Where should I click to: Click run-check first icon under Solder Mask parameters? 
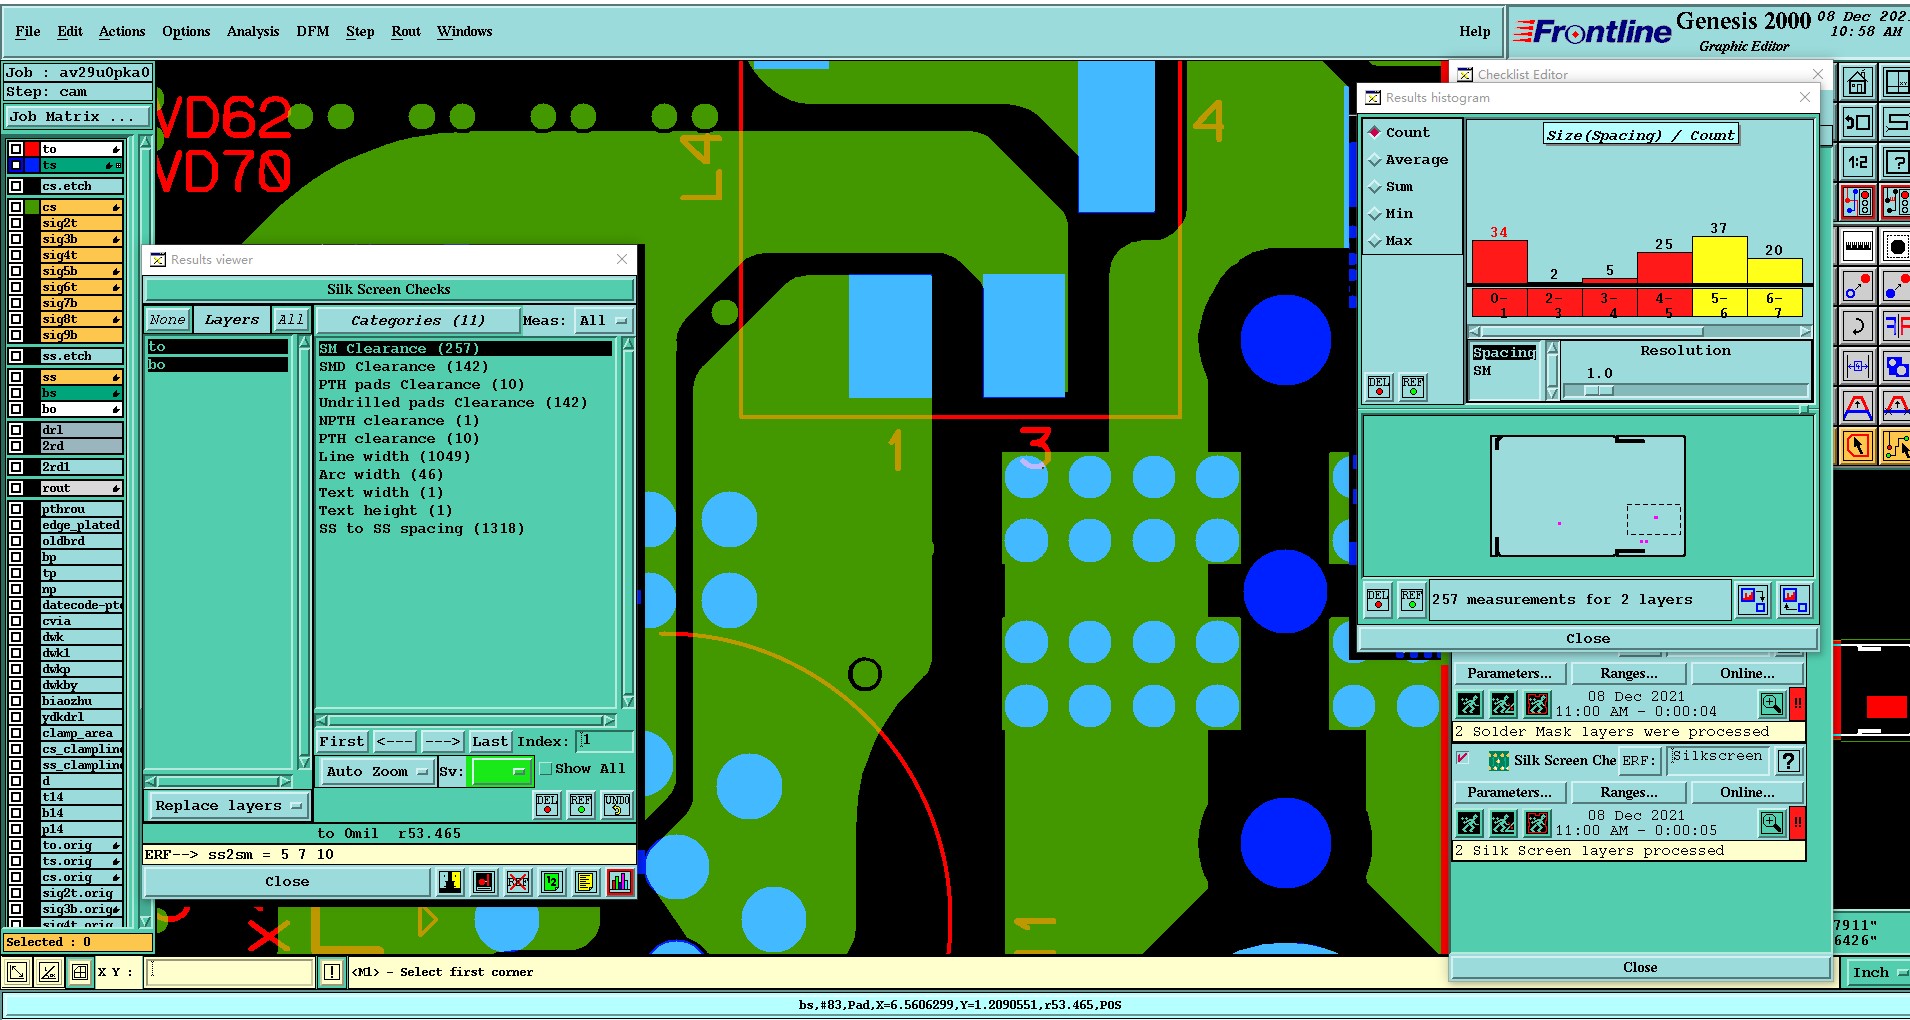[1469, 704]
